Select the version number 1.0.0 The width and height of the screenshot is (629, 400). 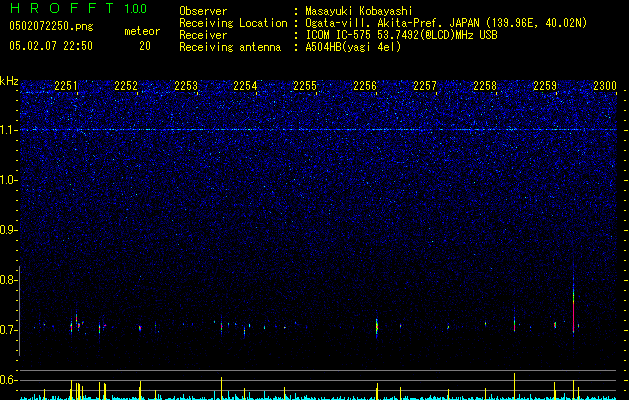(x=136, y=8)
